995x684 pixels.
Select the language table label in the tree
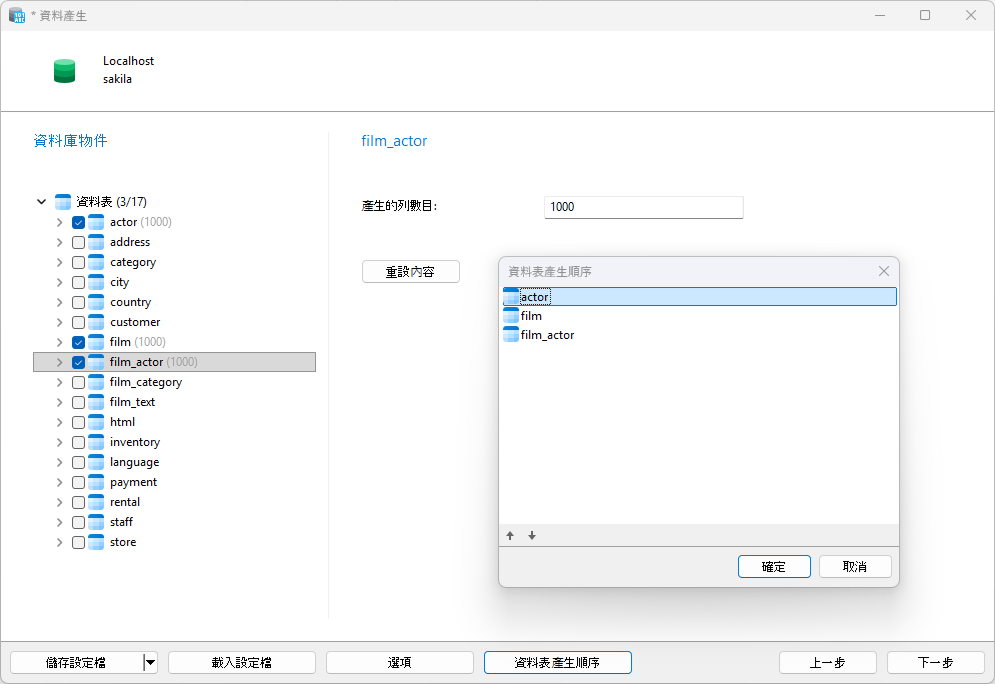(x=135, y=462)
